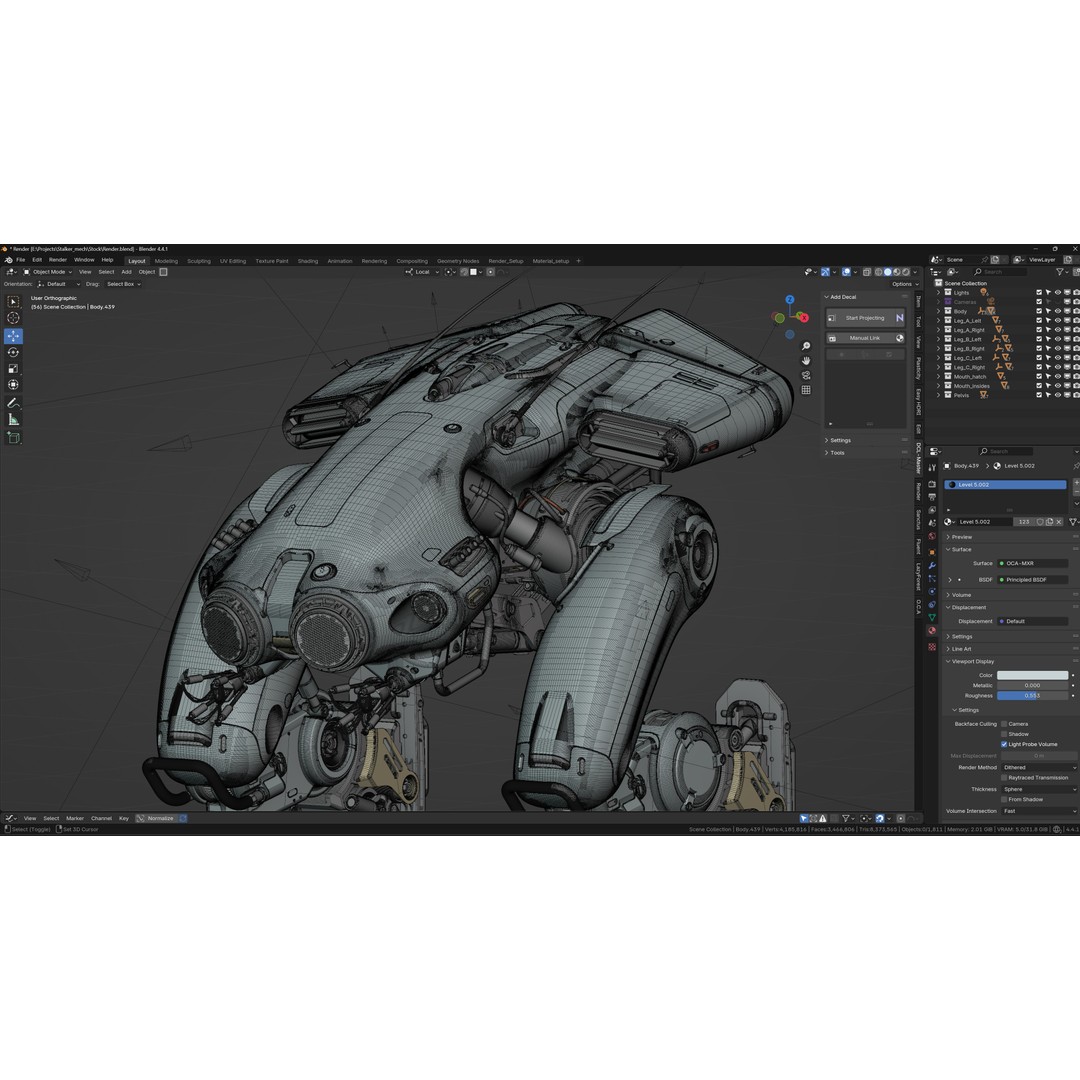This screenshot has height=1080, width=1080.
Task: Select the Rotate tool
Action: click(x=13, y=352)
